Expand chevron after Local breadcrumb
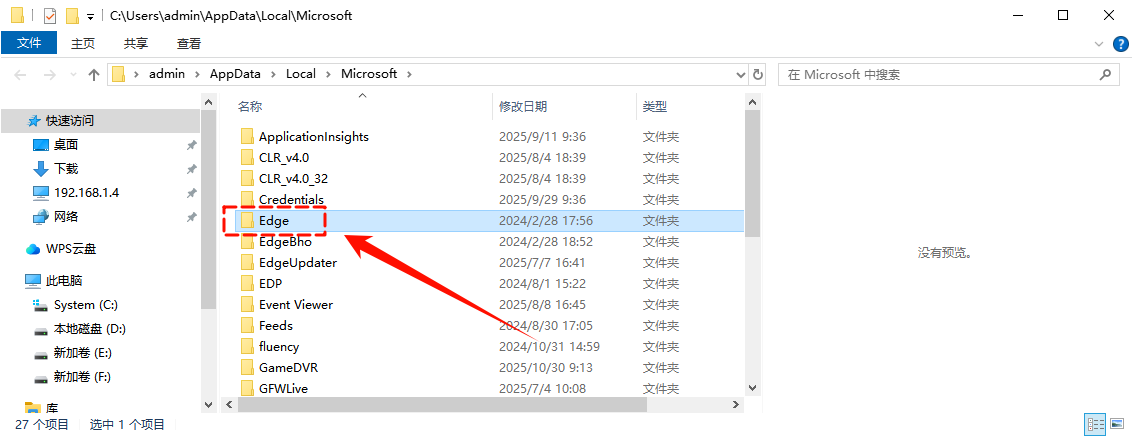 pos(328,74)
